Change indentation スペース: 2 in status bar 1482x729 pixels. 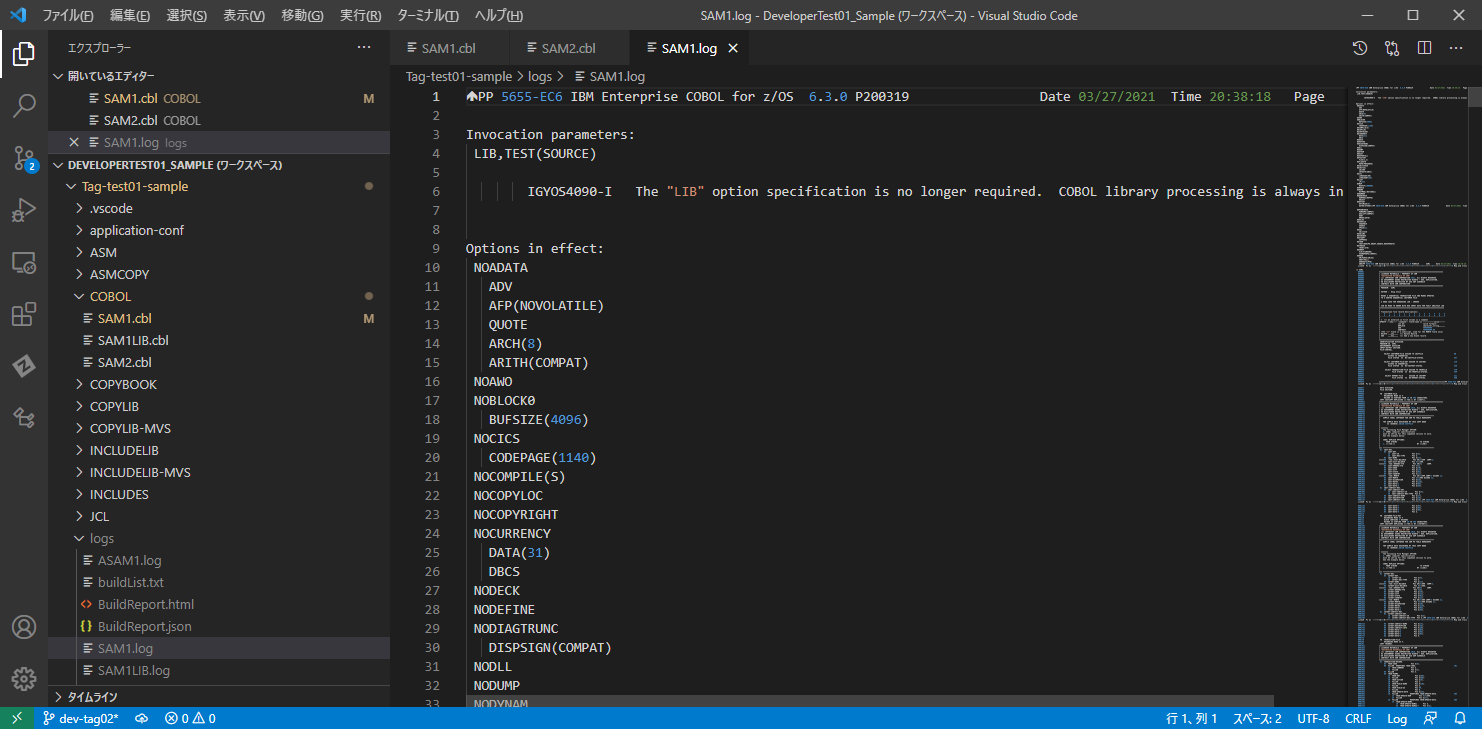pos(1257,718)
